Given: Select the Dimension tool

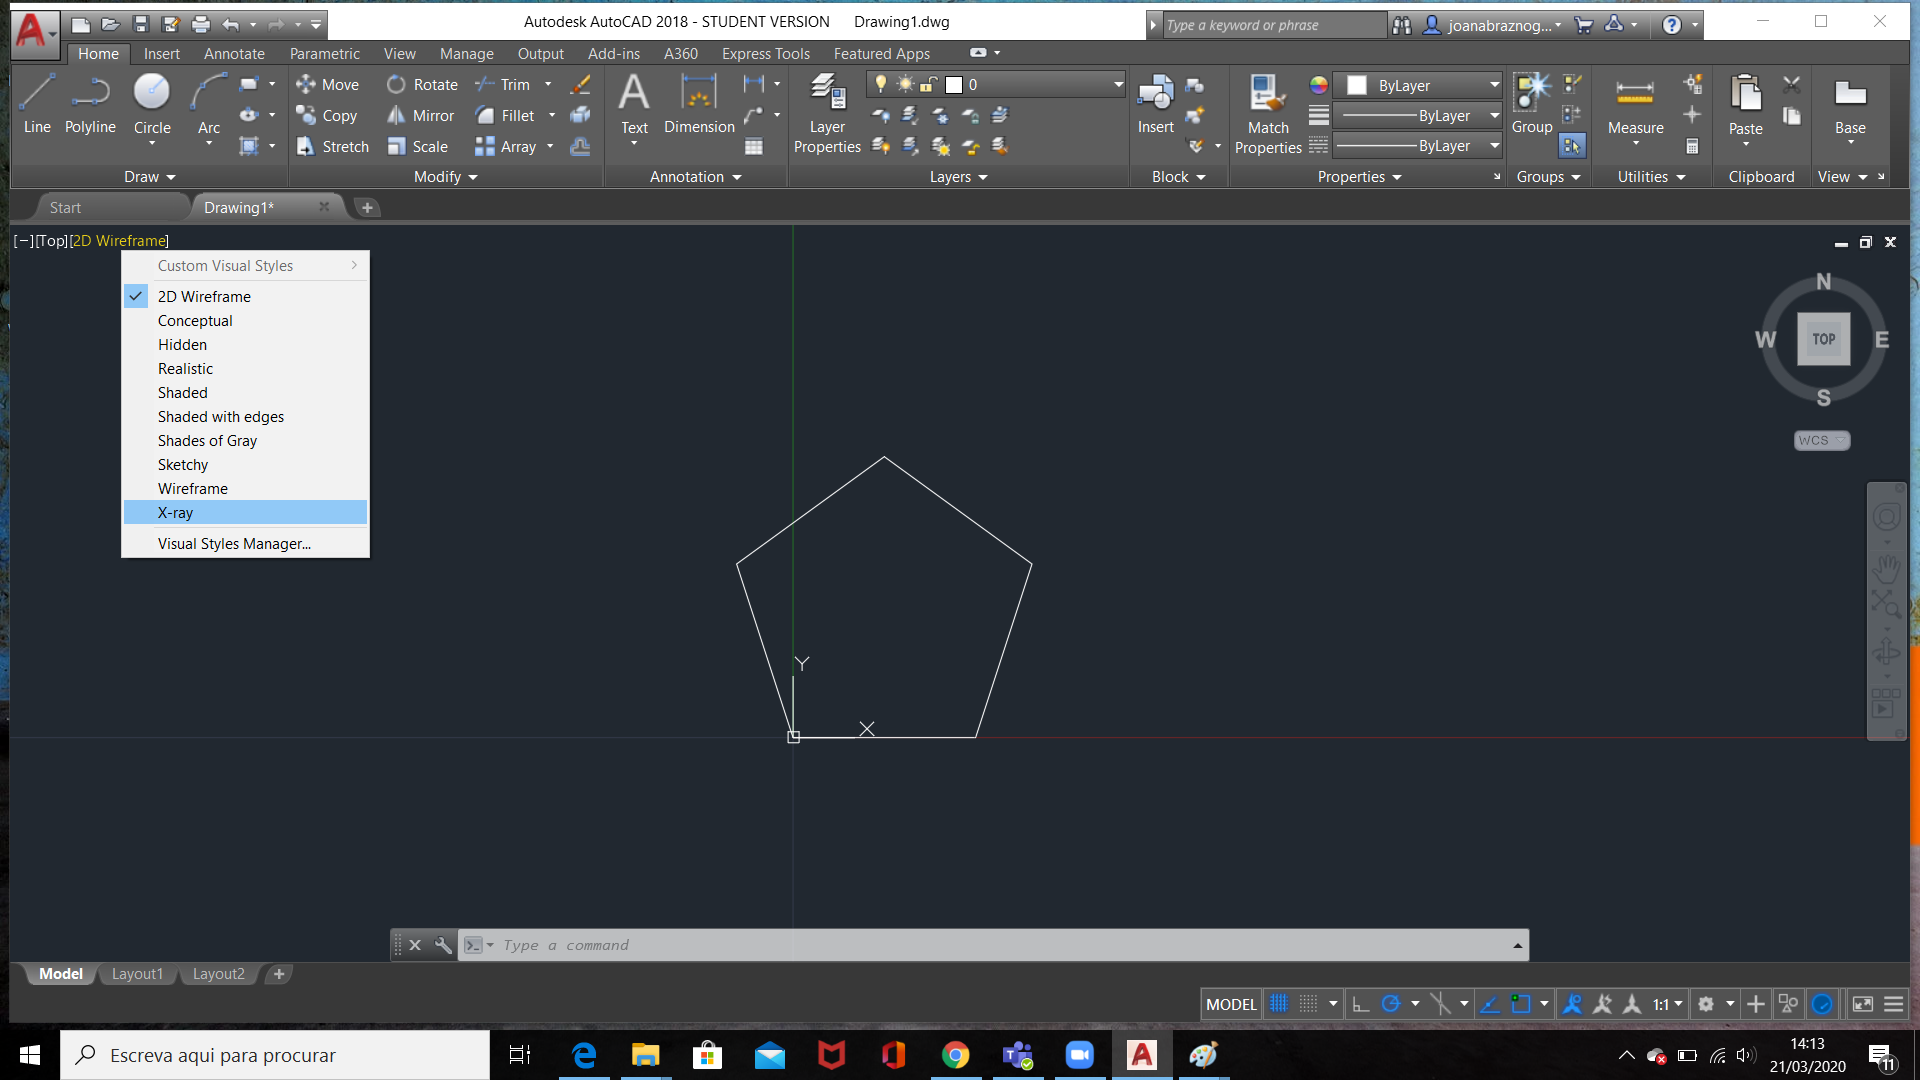Looking at the screenshot, I should [699, 104].
